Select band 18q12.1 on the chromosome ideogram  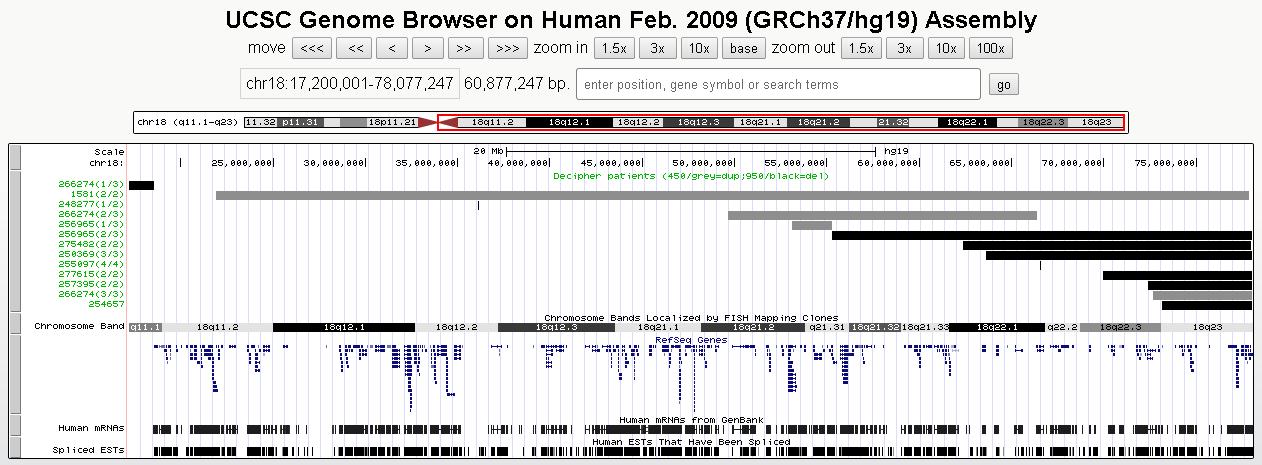click(x=568, y=122)
